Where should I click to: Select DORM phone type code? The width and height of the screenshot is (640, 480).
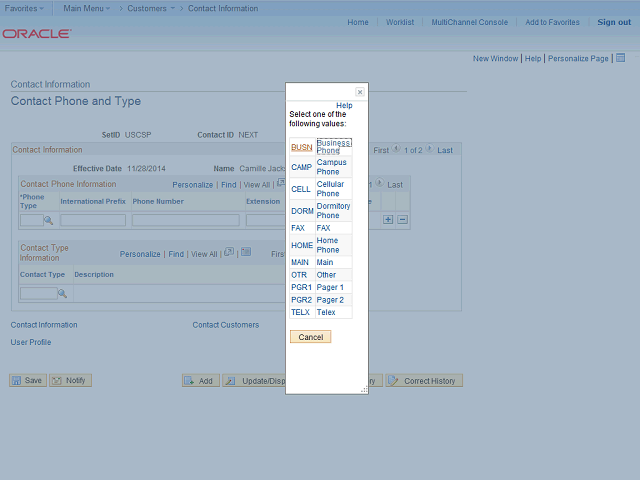tap(302, 211)
